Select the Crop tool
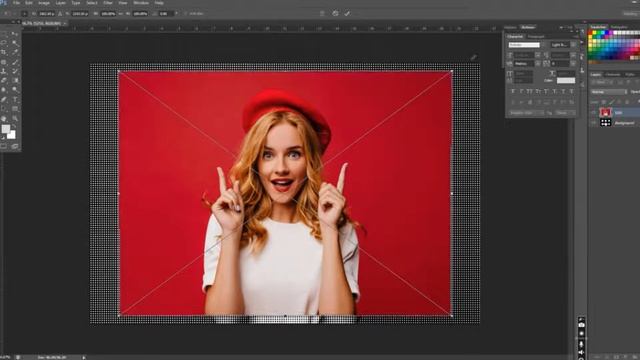This screenshot has height=360, width=640. point(4,52)
